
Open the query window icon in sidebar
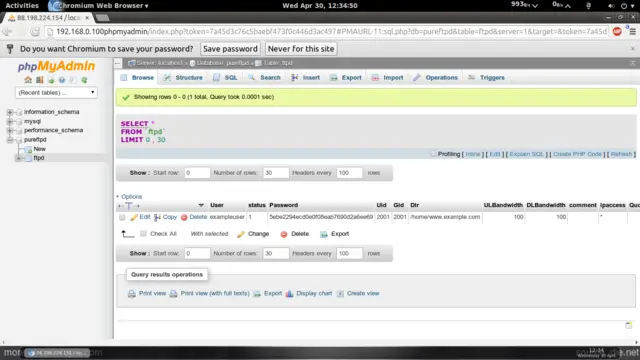51,80
